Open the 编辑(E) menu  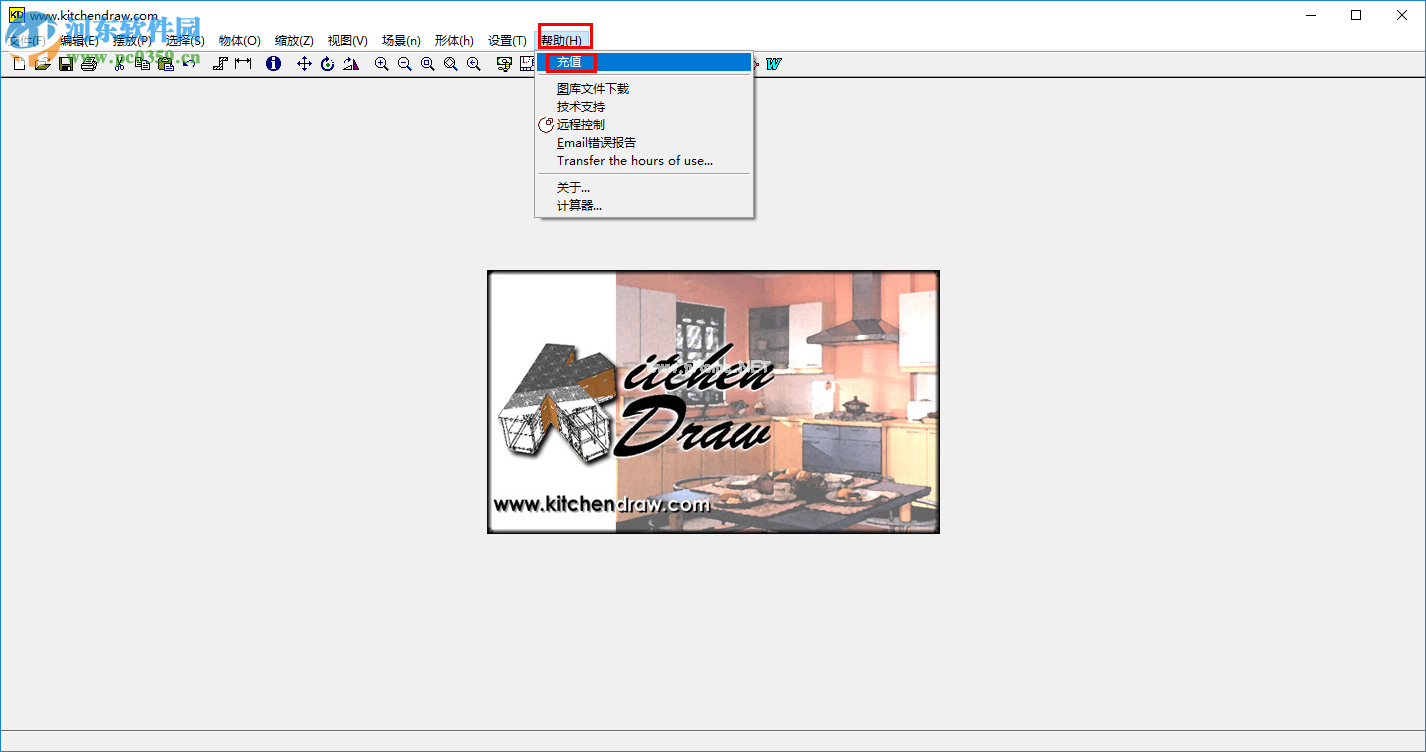[79, 41]
